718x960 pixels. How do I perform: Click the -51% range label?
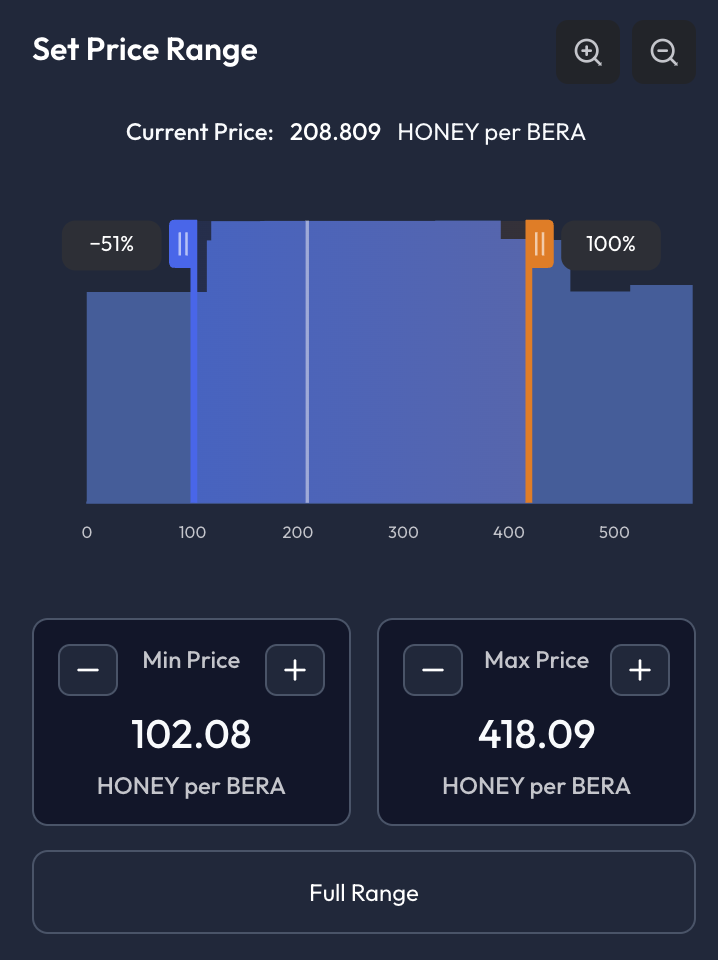(x=112, y=244)
